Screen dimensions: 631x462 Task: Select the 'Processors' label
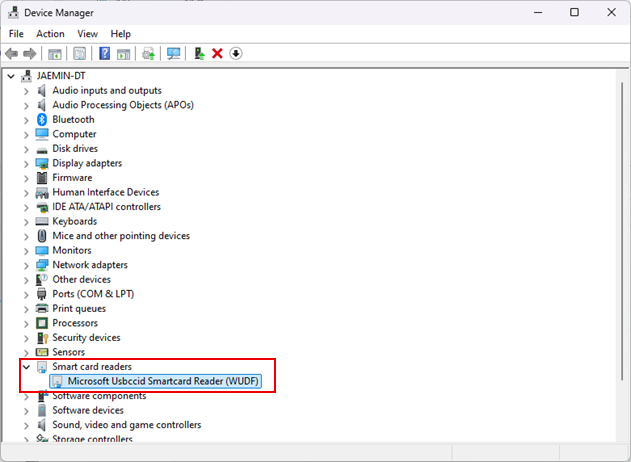pos(75,323)
